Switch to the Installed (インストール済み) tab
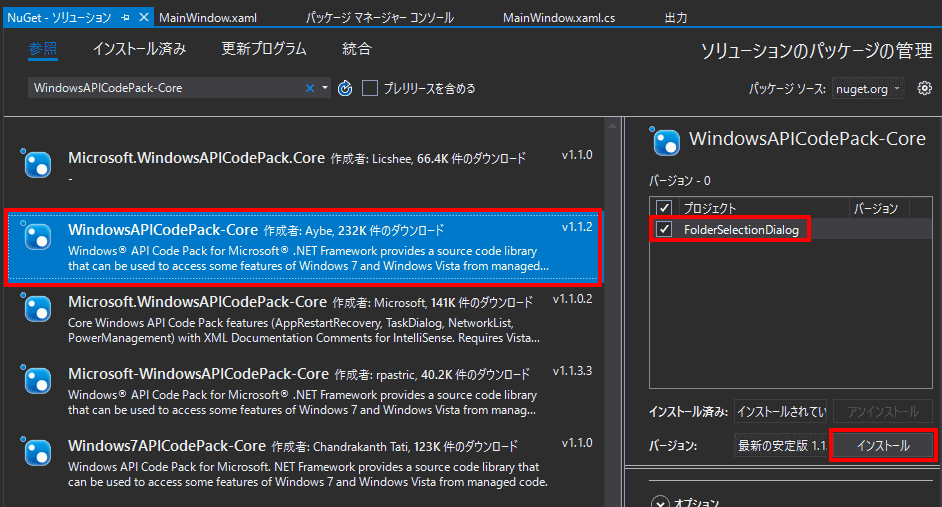 coord(139,49)
